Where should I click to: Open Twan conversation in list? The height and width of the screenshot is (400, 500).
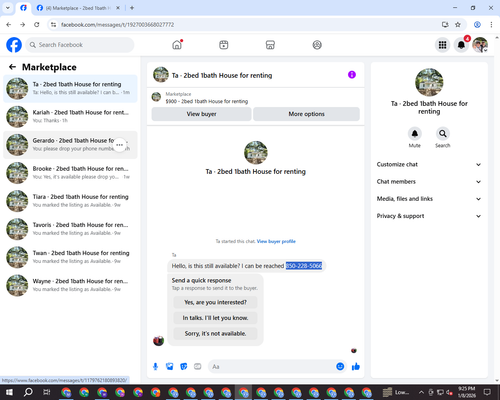70,257
